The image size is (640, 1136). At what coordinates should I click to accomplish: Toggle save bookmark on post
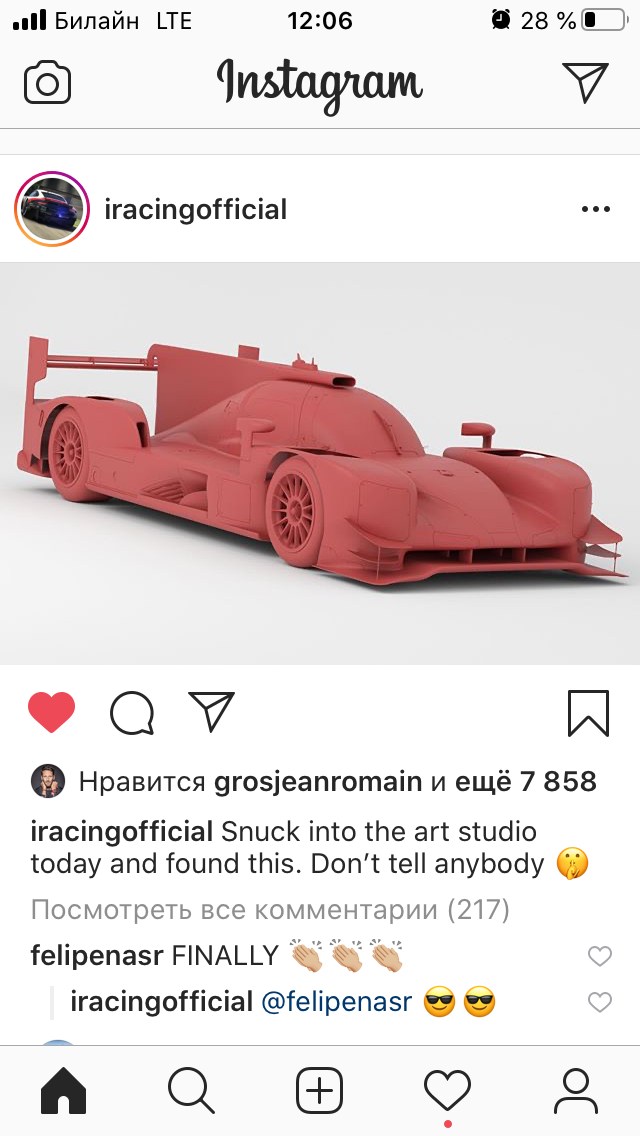pyautogui.click(x=589, y=713)
